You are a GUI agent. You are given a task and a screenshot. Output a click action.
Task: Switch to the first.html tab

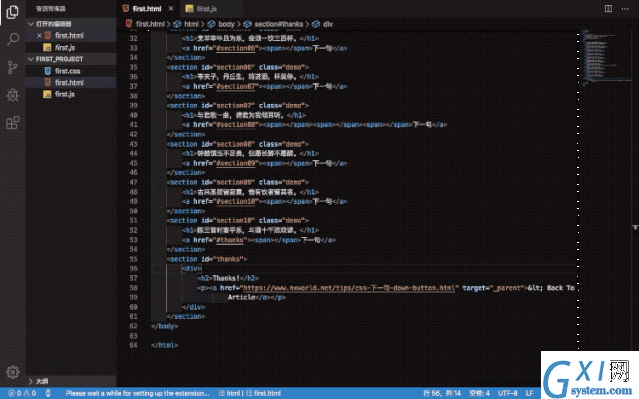(147, 9)
